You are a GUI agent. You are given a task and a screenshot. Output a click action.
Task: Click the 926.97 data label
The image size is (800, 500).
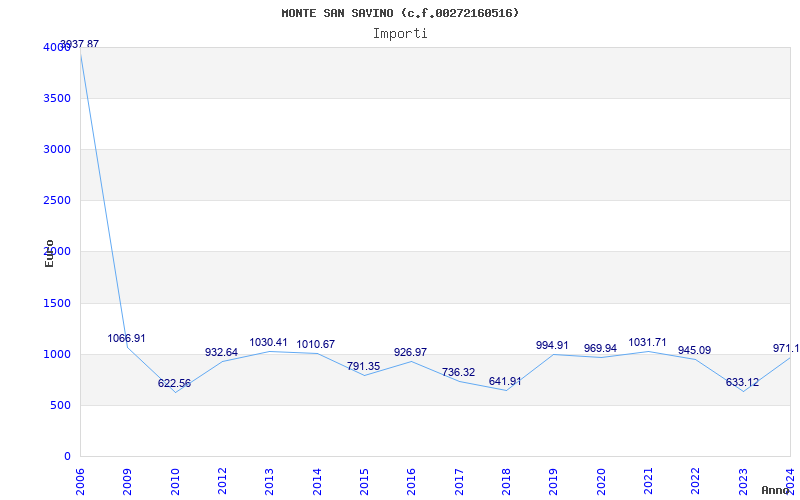point(410,352)
